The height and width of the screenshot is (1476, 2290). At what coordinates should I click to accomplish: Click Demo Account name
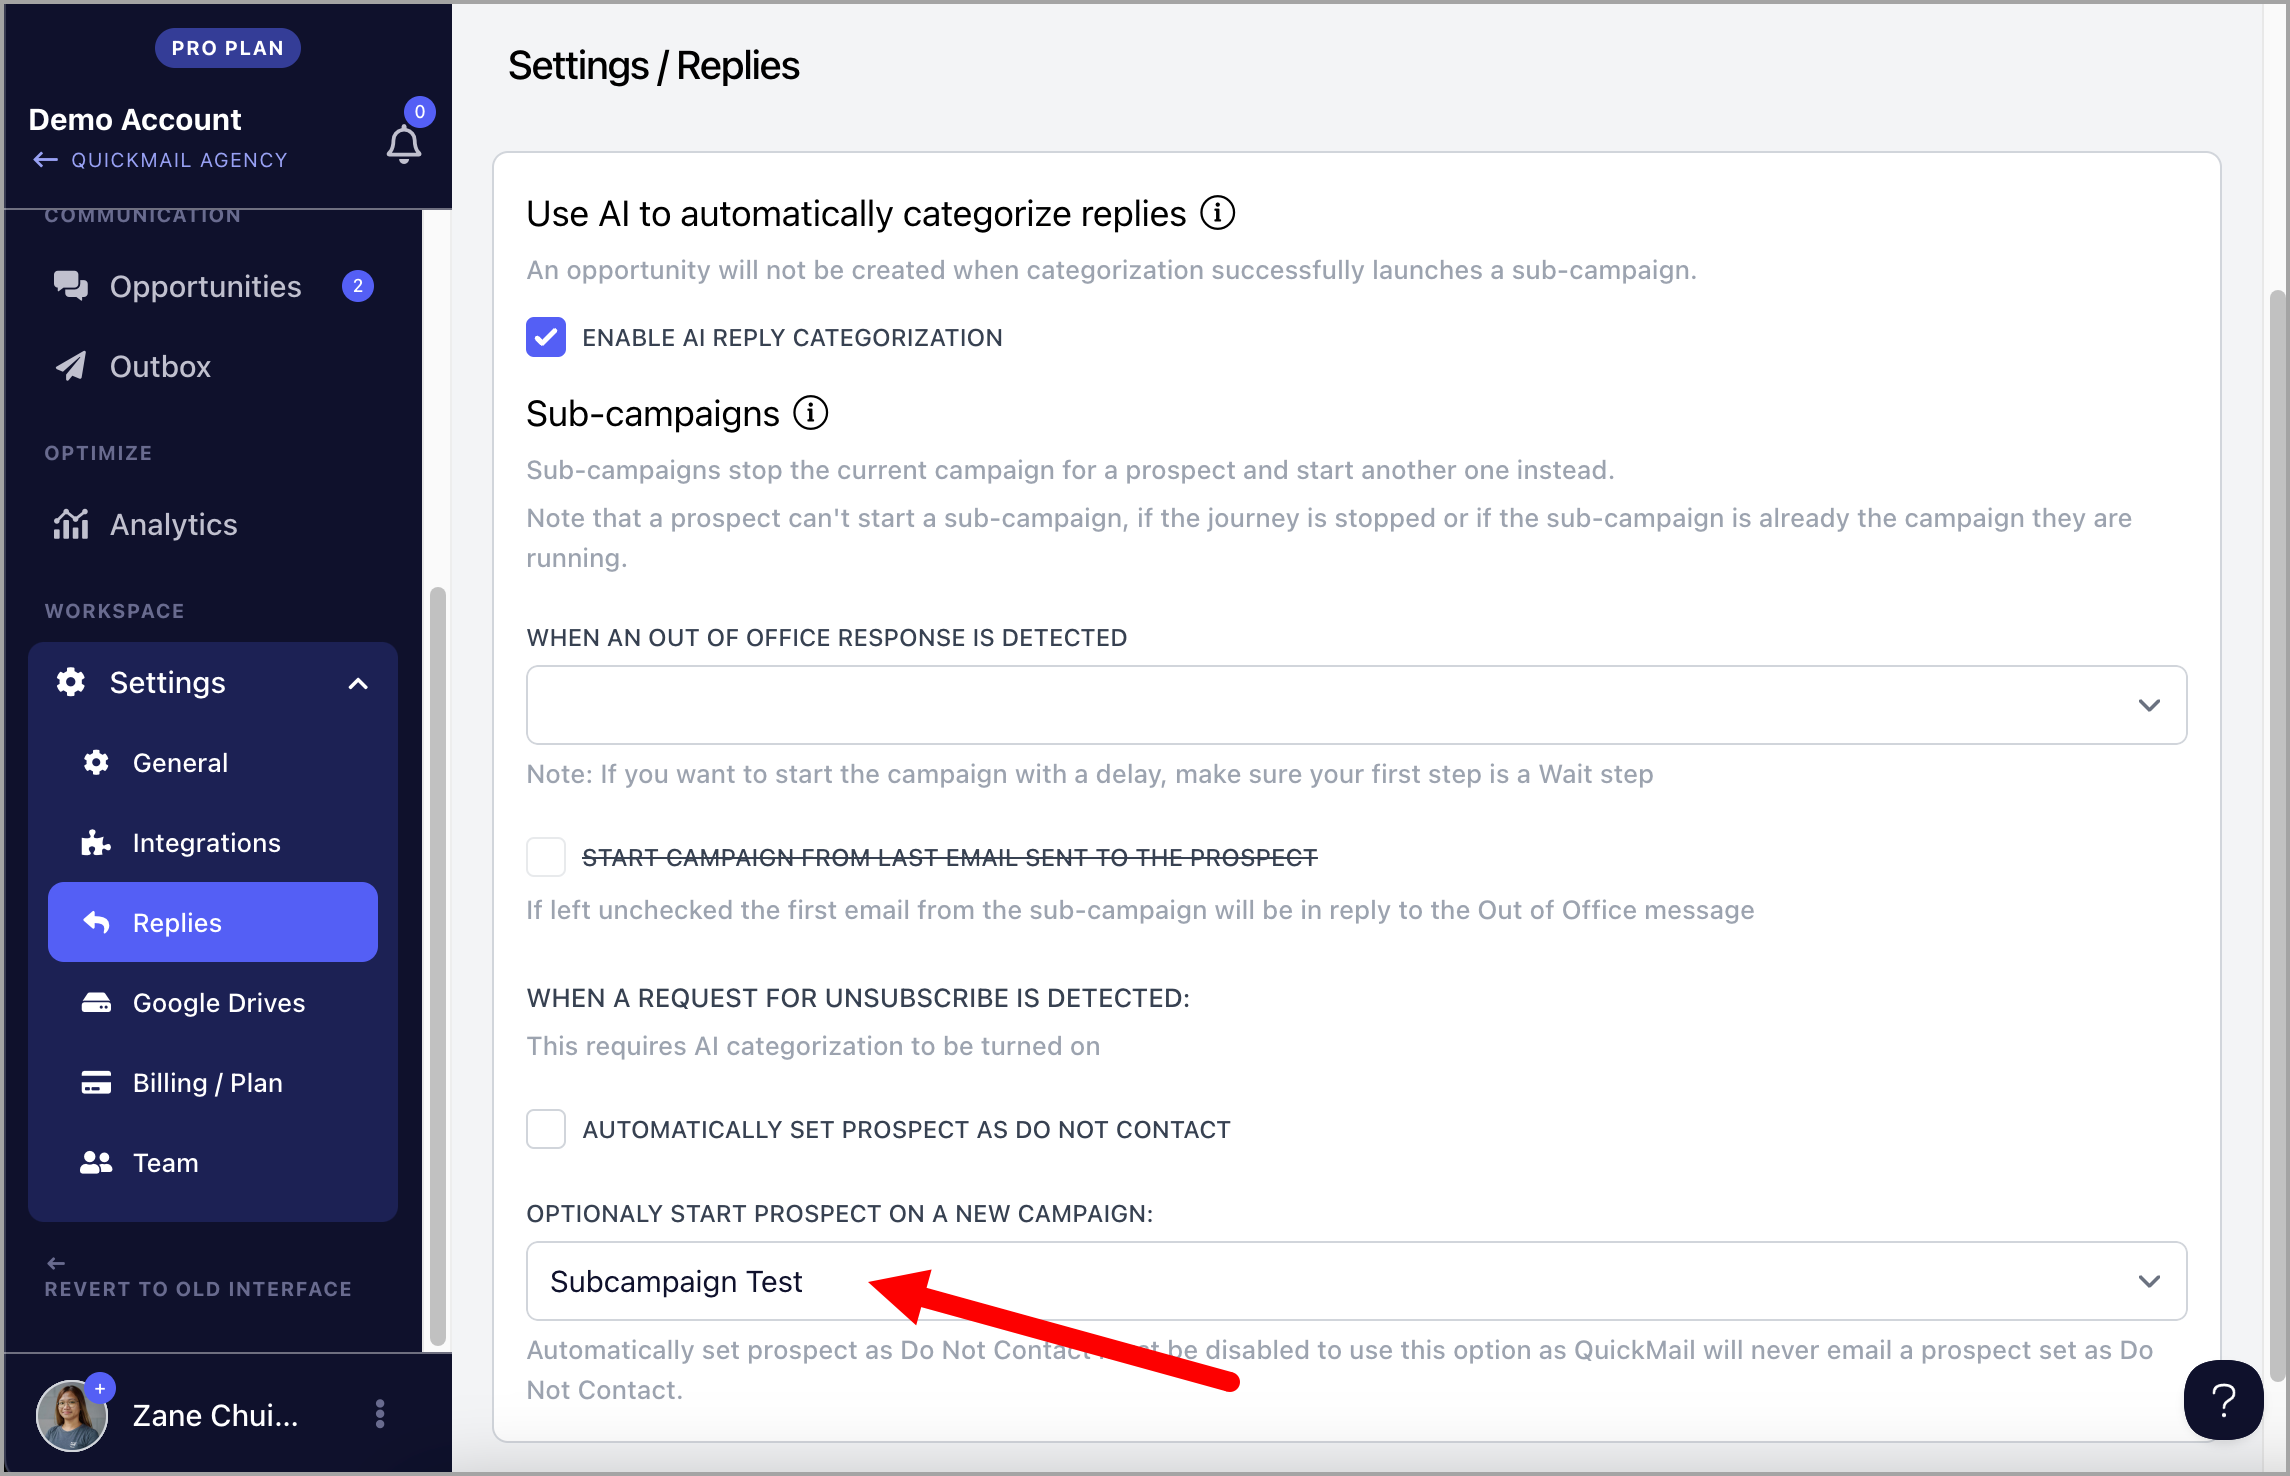tap(134, 119)
